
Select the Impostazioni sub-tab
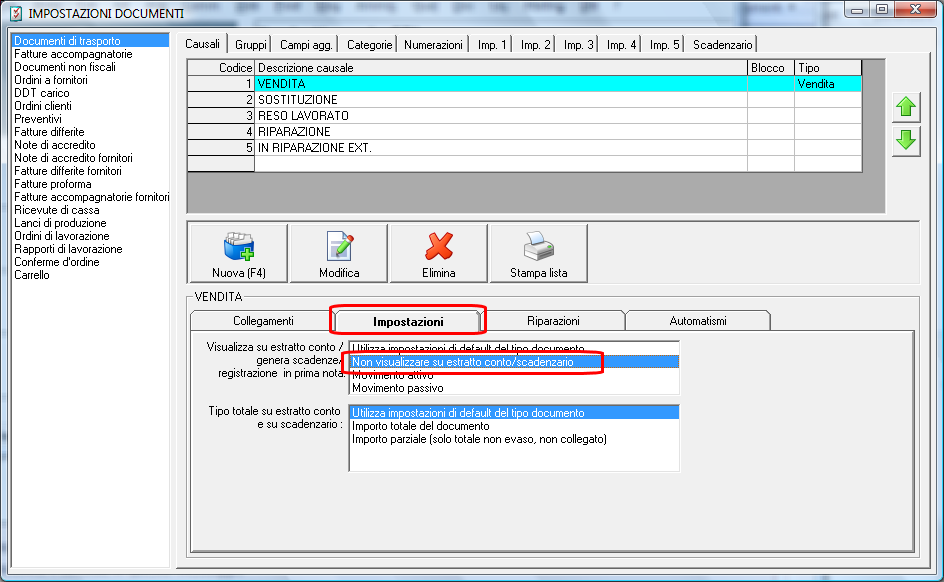[408, 321]
